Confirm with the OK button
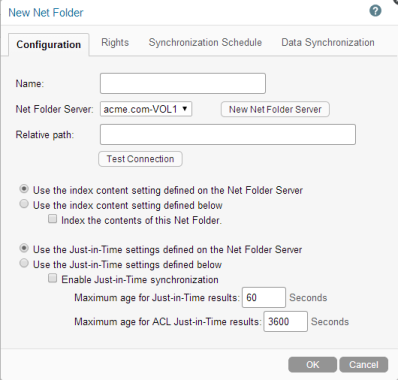 (x=312, y=365)
